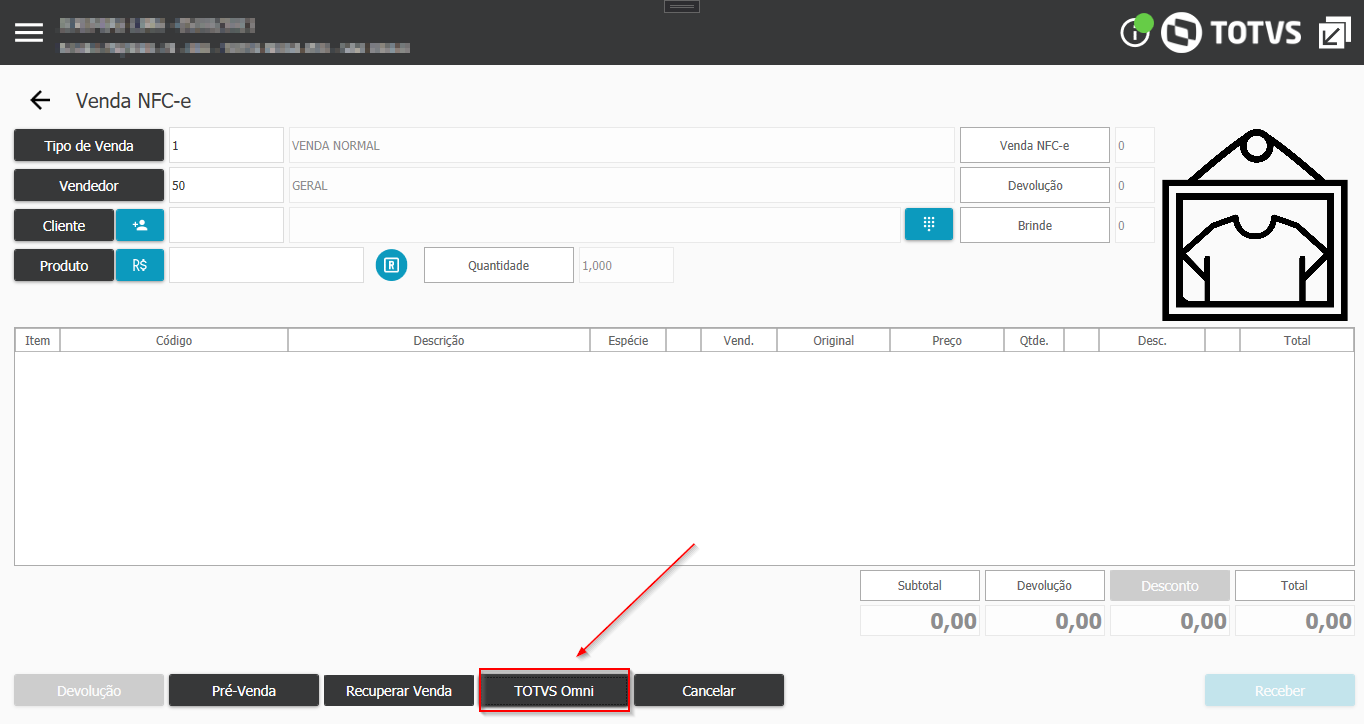This screenshot has height=724, width=1364.
Task: Focus the Cliente code input field
Action: 226,225
